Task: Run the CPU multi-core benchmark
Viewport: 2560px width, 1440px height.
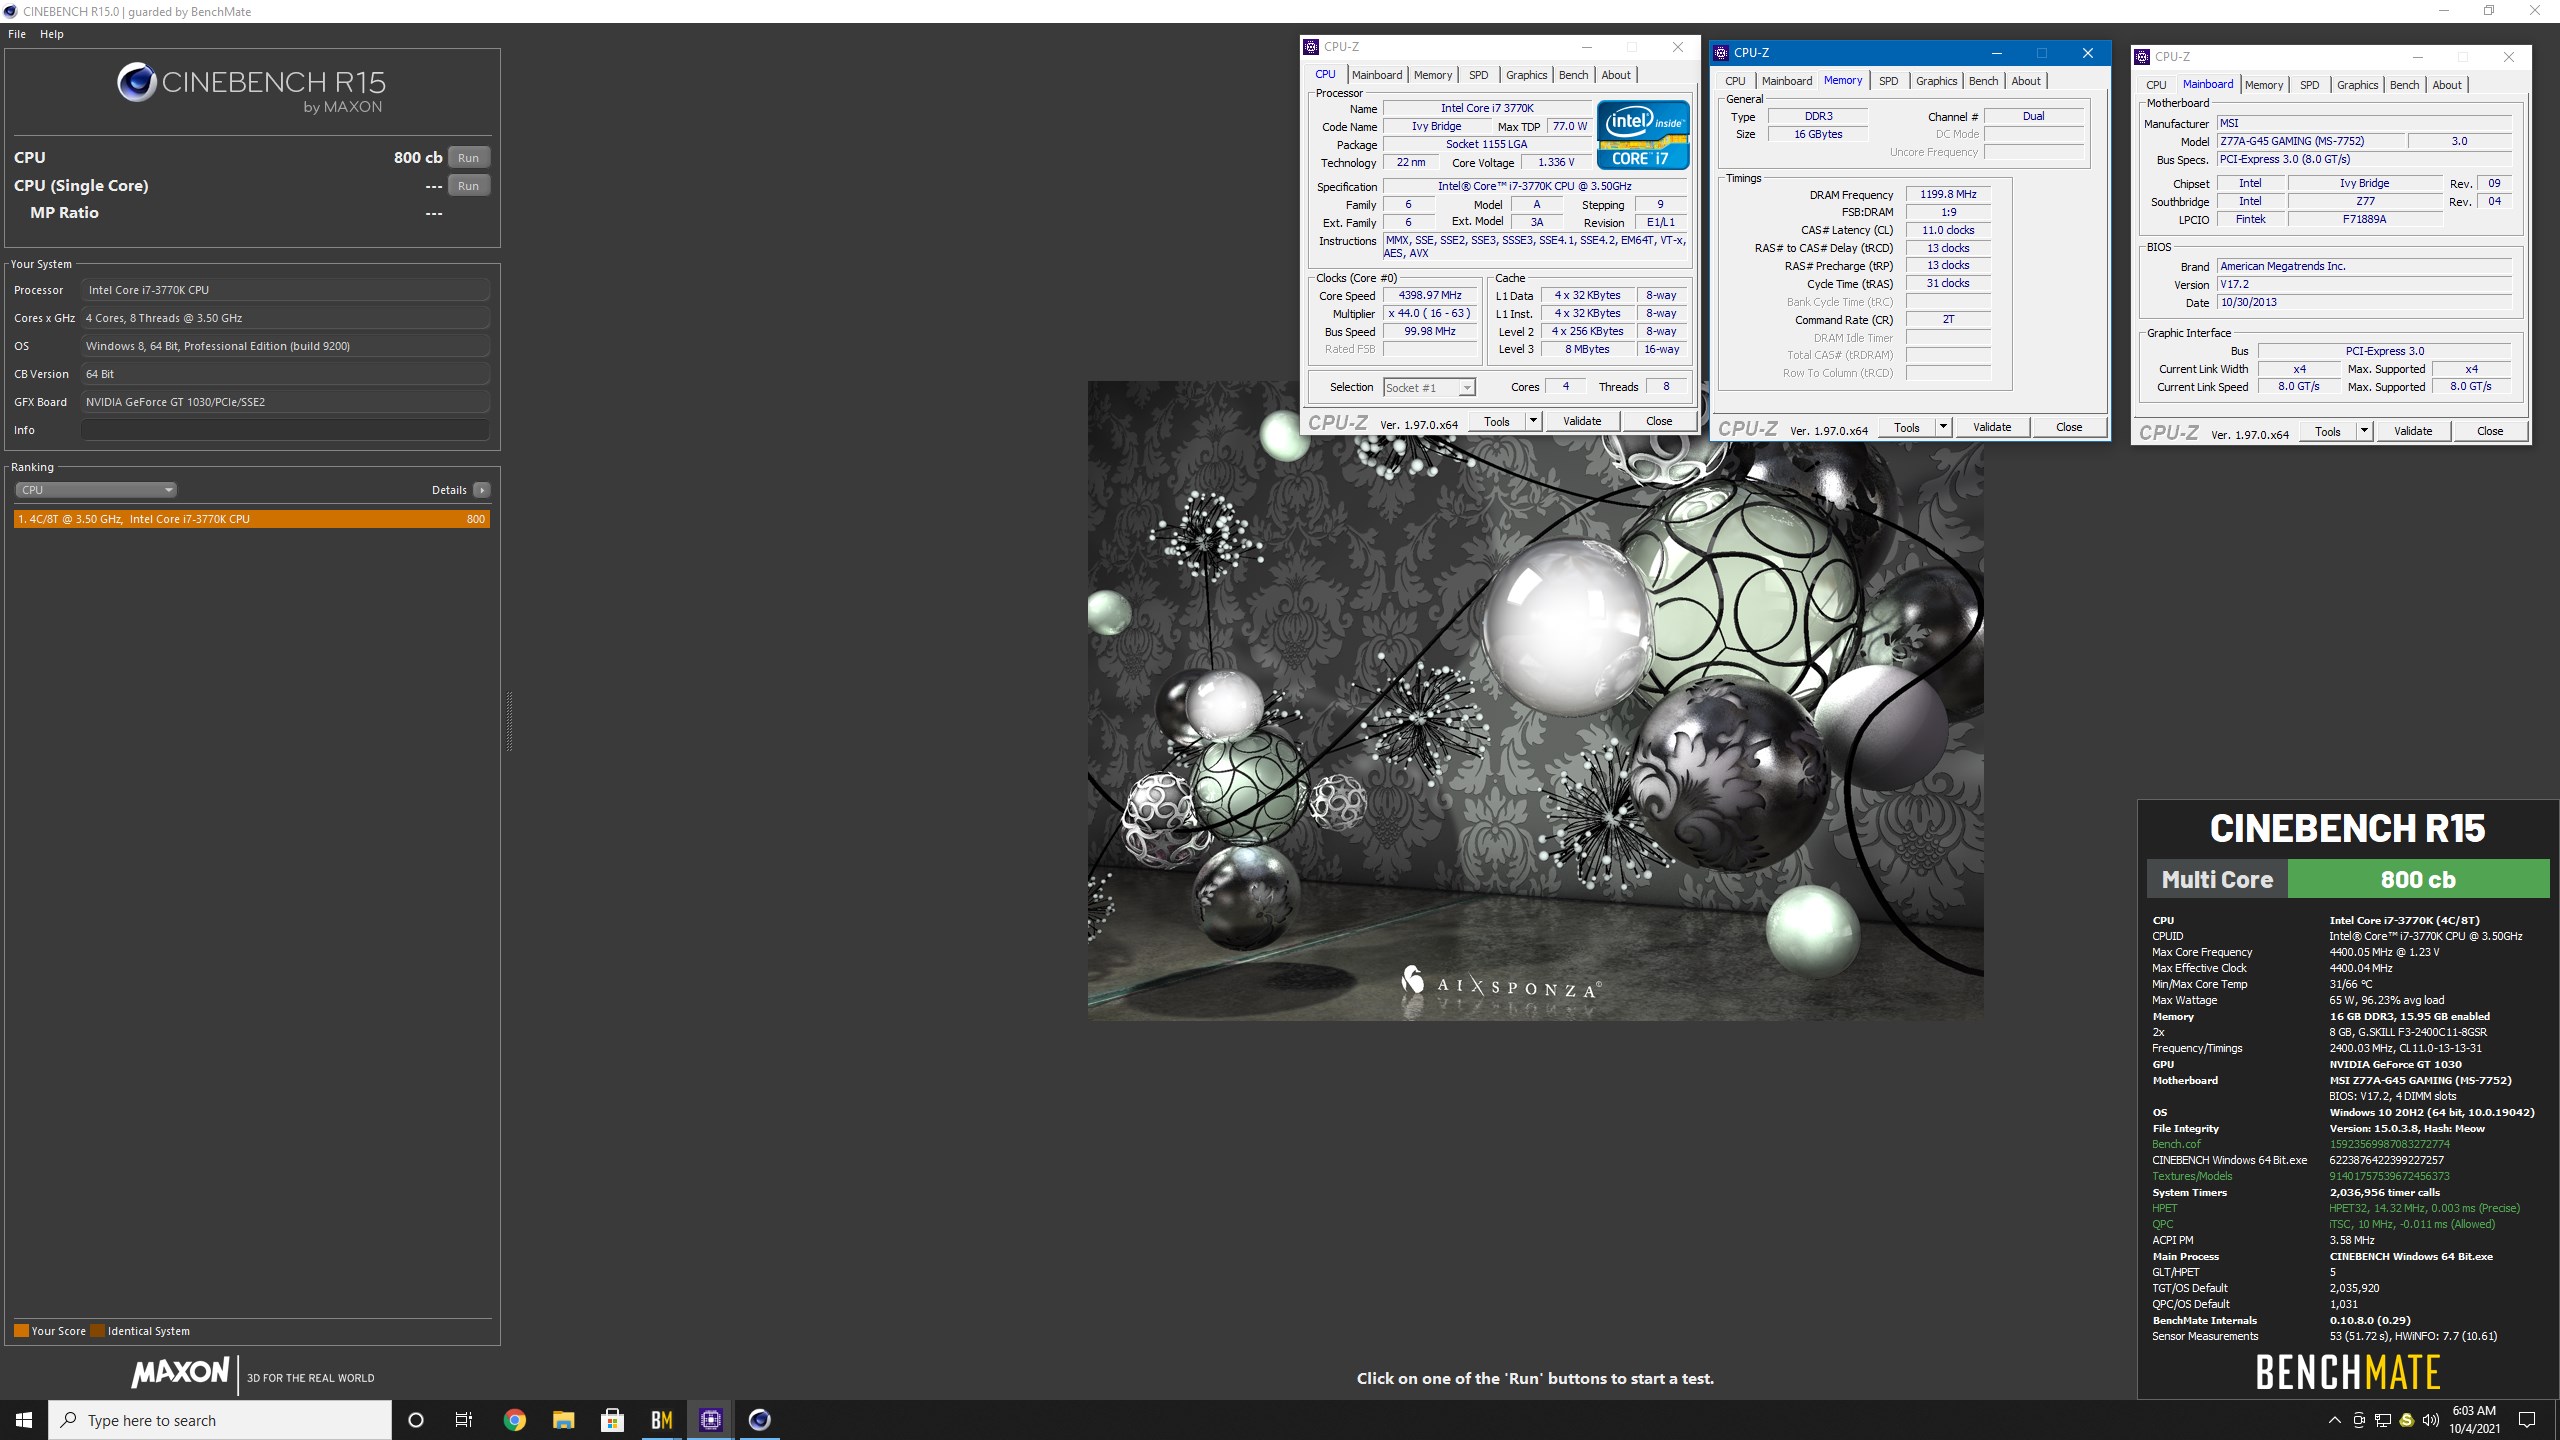Action: (468, 157)
